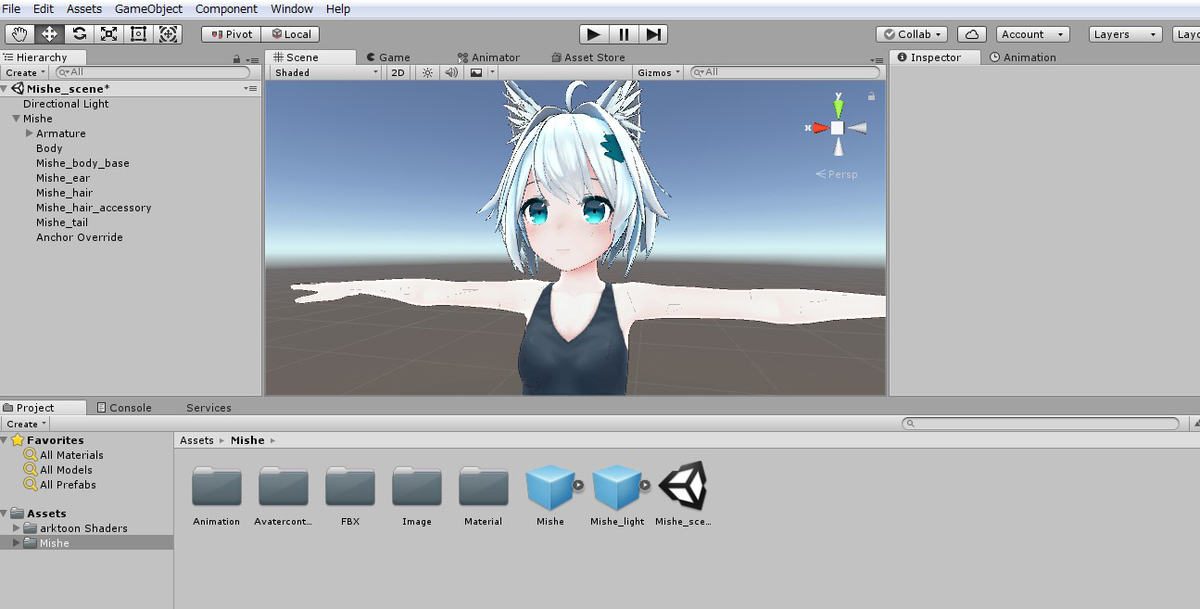This screenshot has height=609, width=1200.
Task: Mute scene audio in the Scene view
Action: pos(451,71)
